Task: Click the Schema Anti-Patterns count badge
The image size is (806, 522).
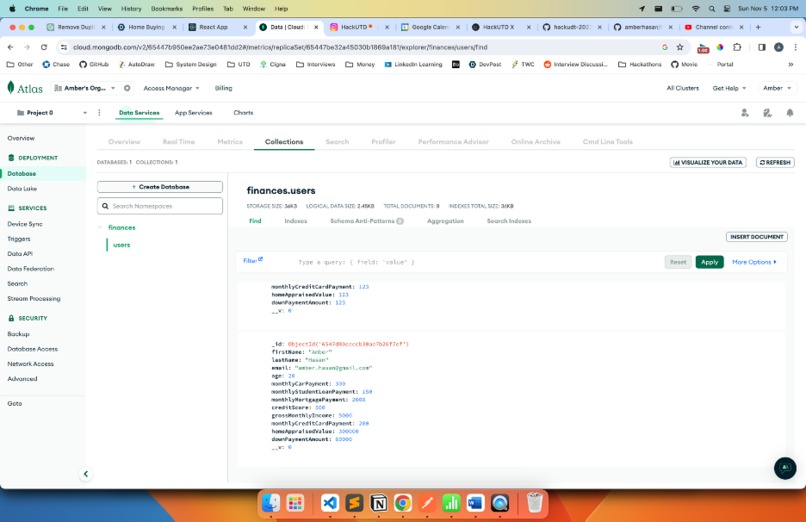Action: click(400, 221)
